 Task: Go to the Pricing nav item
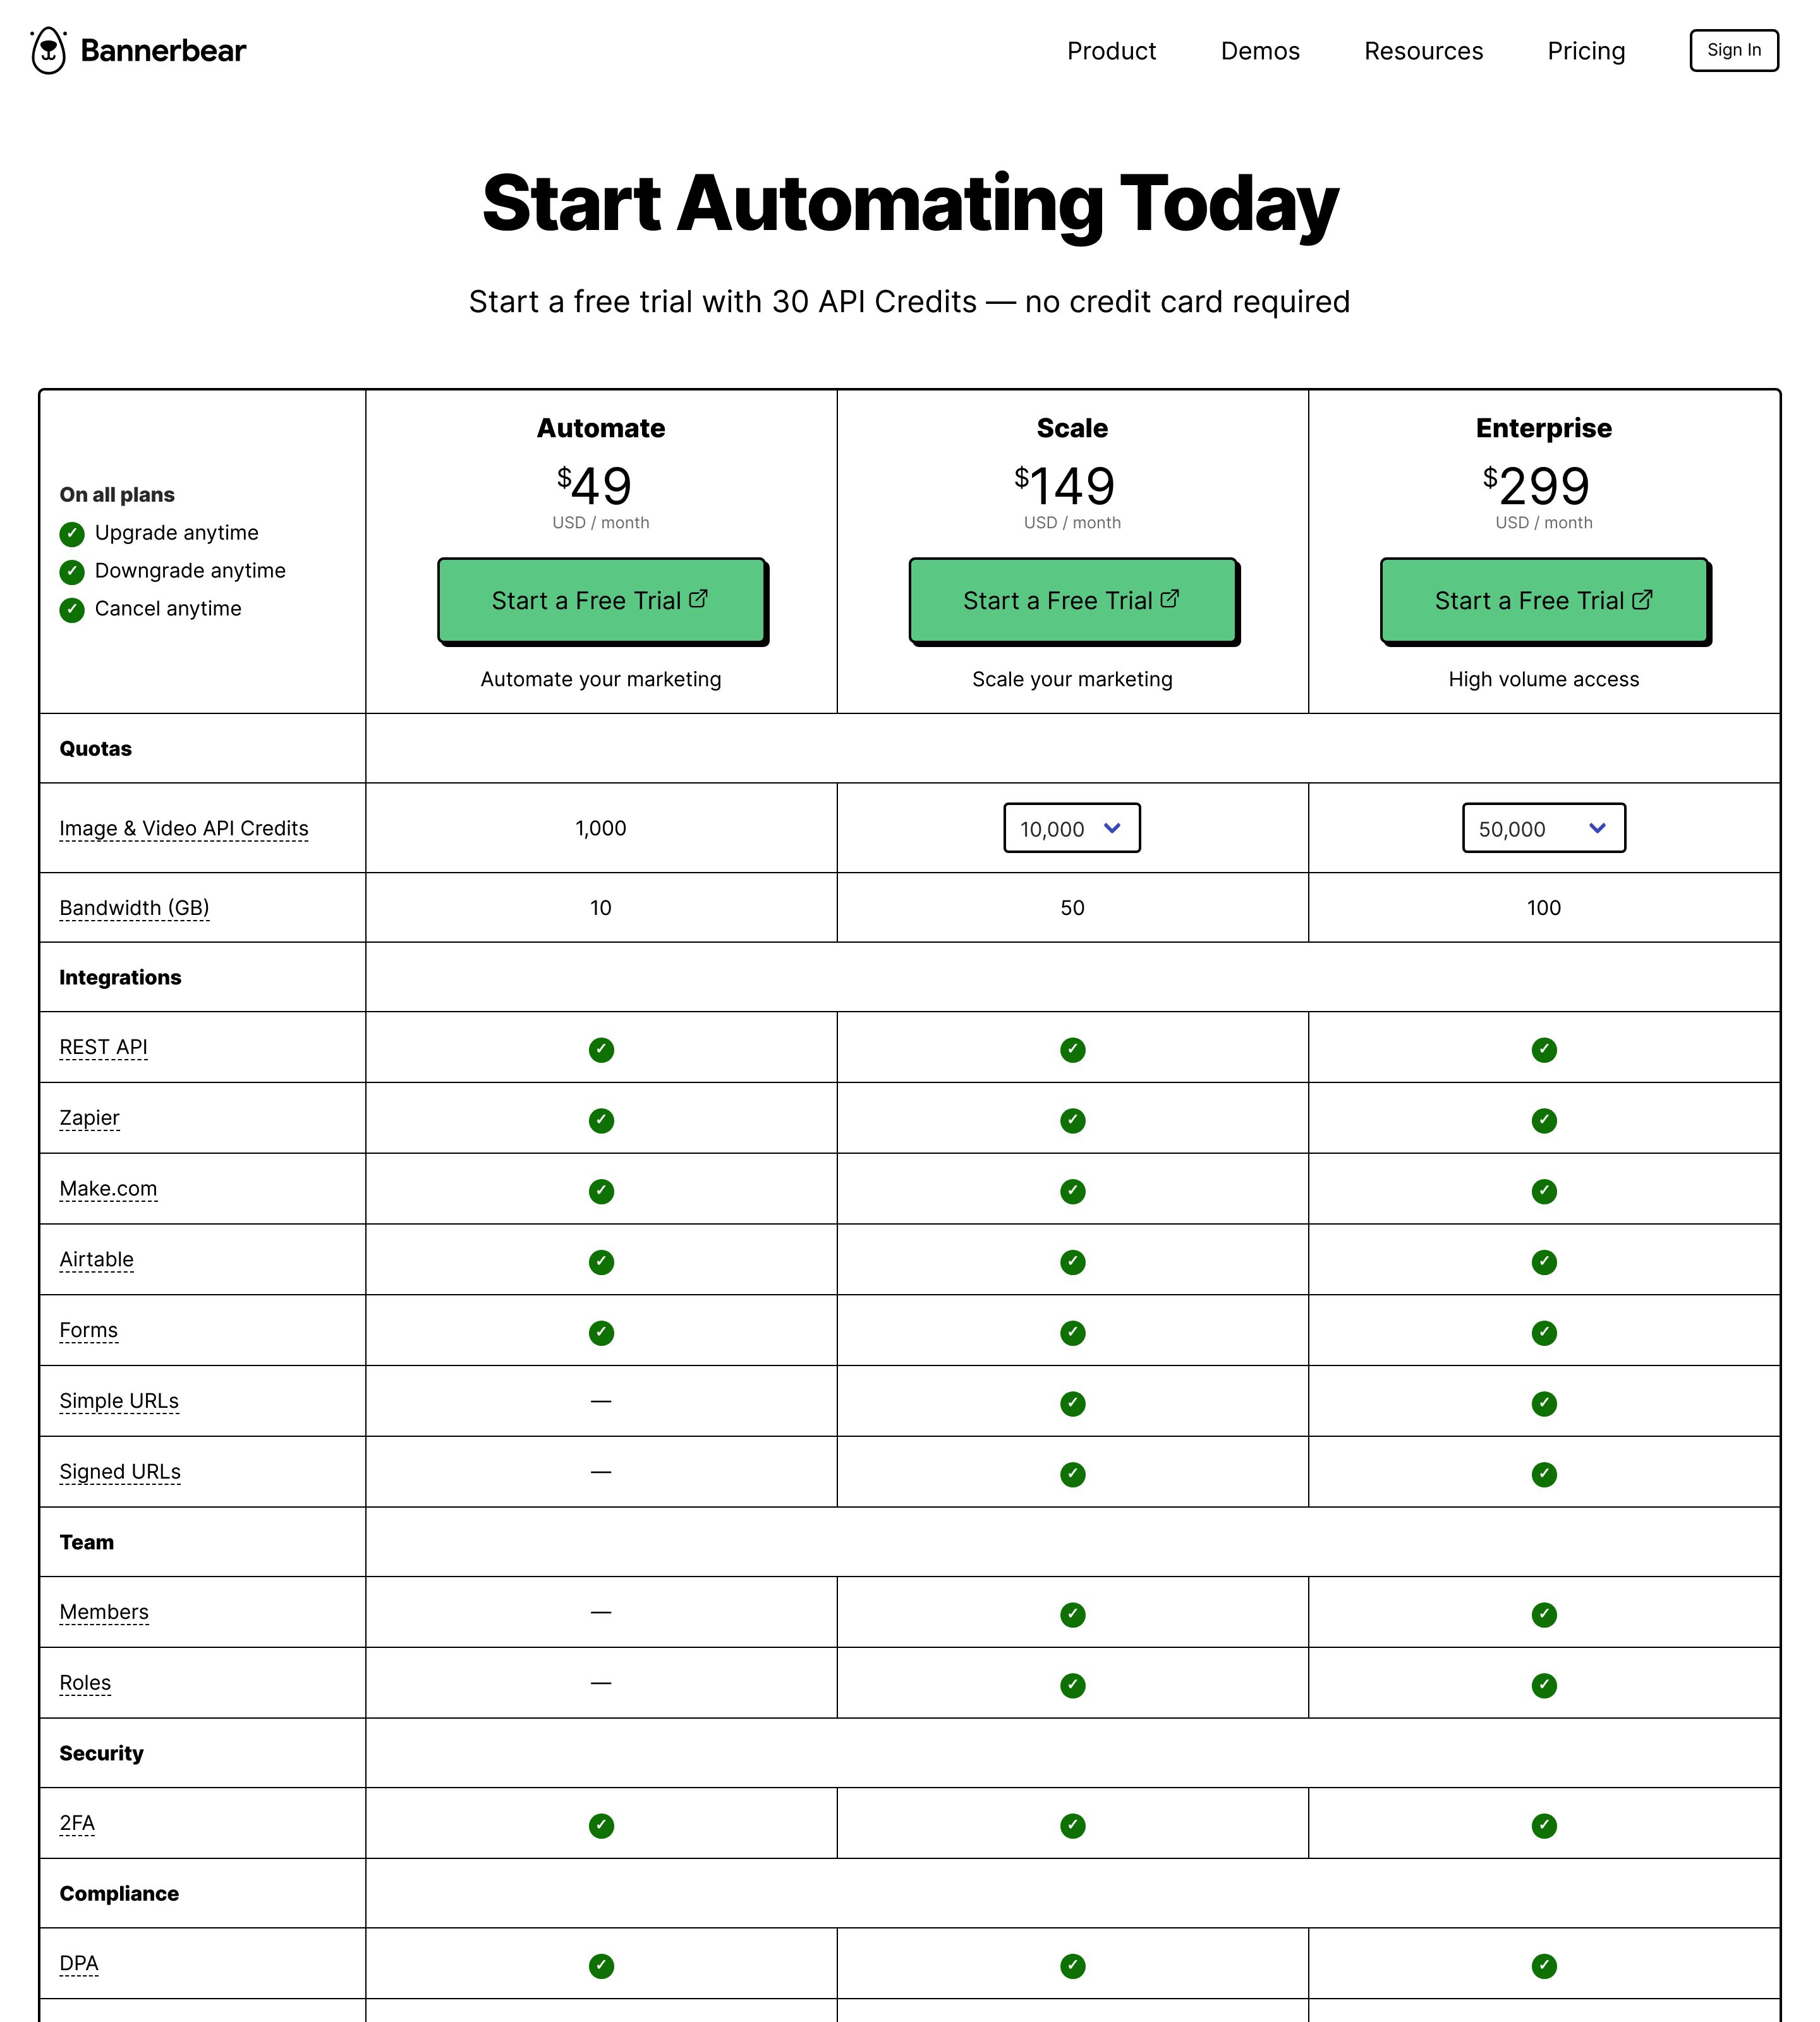click(x=1586, y=51)
